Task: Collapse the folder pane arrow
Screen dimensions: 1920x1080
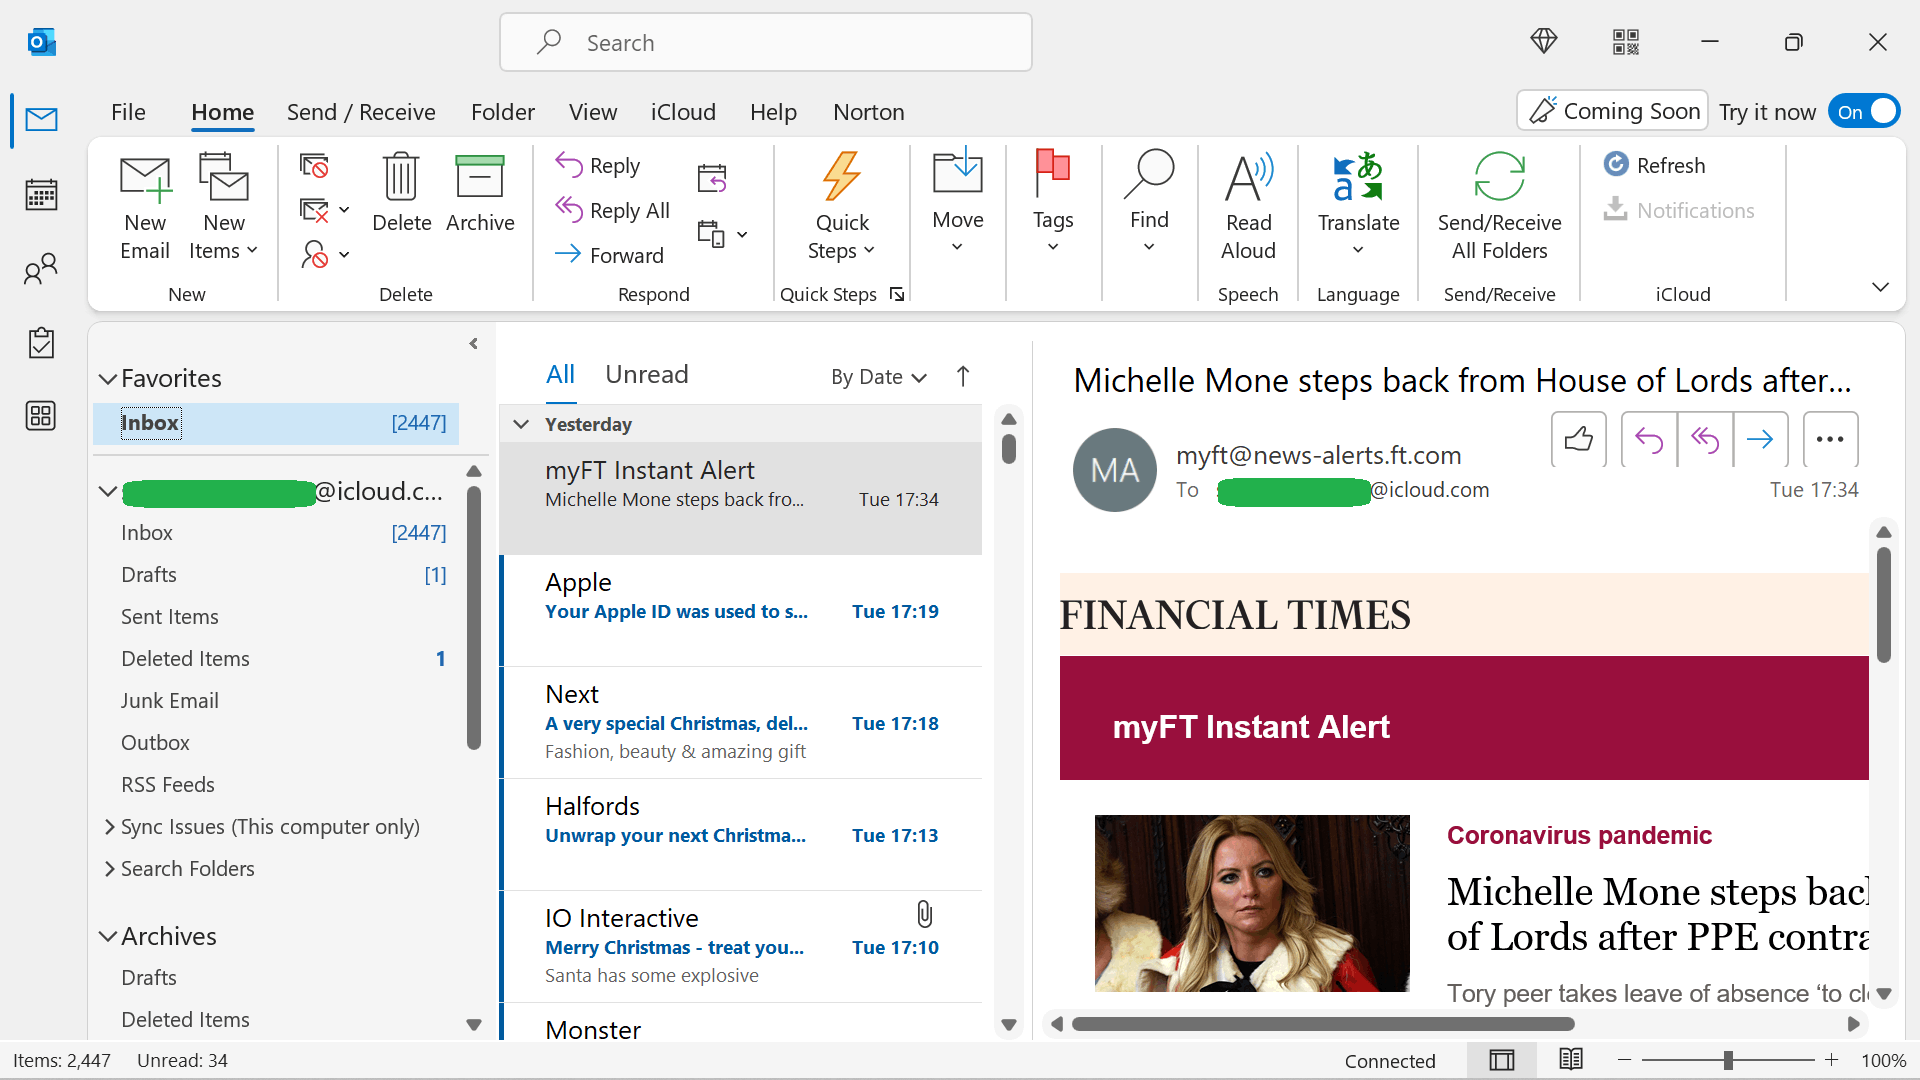Action: pyautogui.click(x=474, y=344)
